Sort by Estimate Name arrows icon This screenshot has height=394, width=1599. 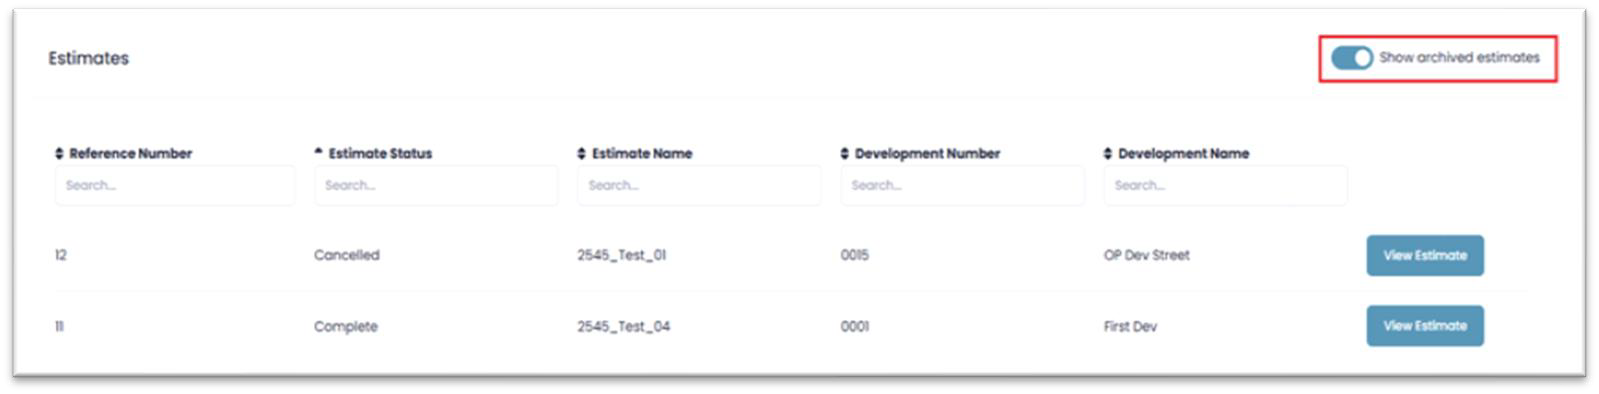click(582, 153)
